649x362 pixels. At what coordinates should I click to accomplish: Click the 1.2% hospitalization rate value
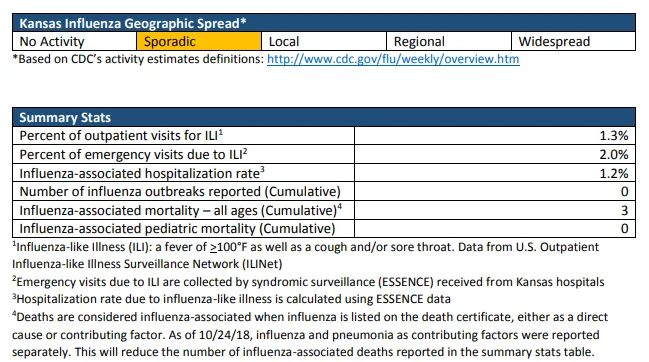click(x=614, y=174)
